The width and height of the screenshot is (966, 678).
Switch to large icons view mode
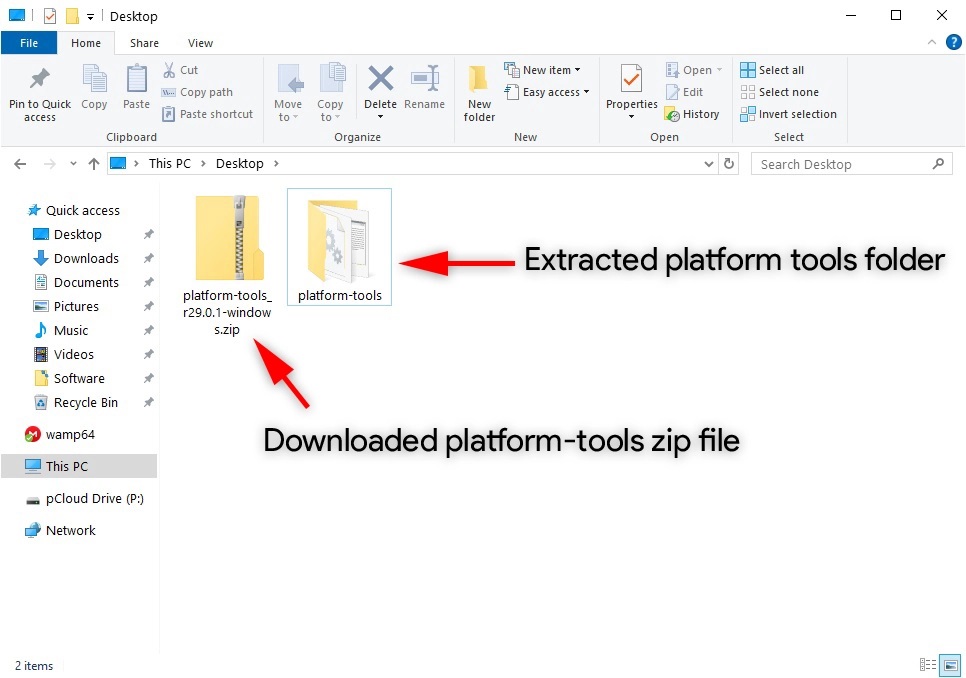[x=950, y=665]
